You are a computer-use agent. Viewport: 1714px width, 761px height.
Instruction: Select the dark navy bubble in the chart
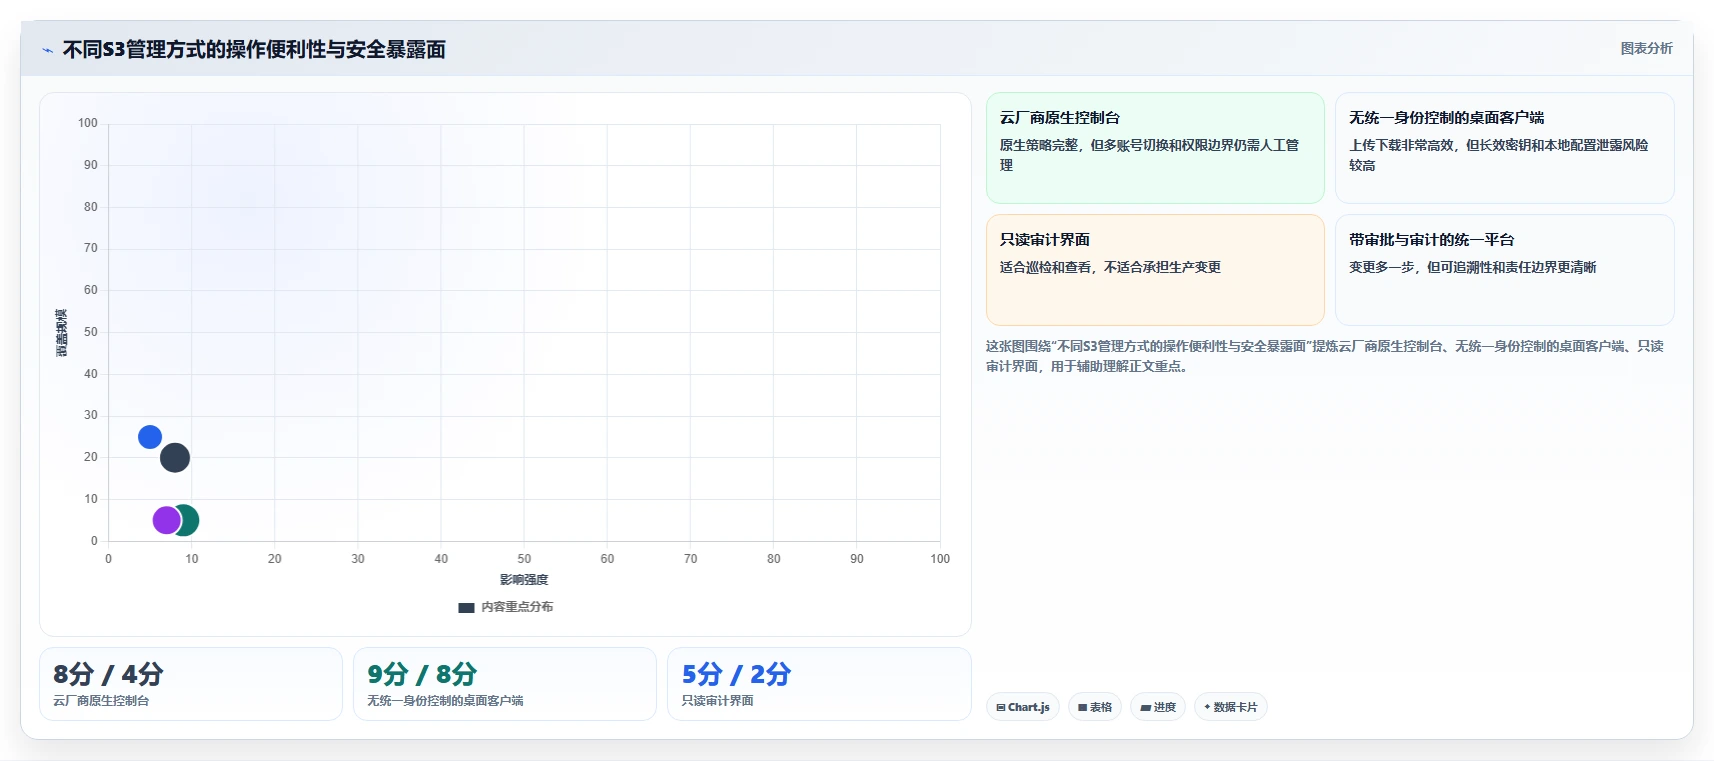[175, 458]
